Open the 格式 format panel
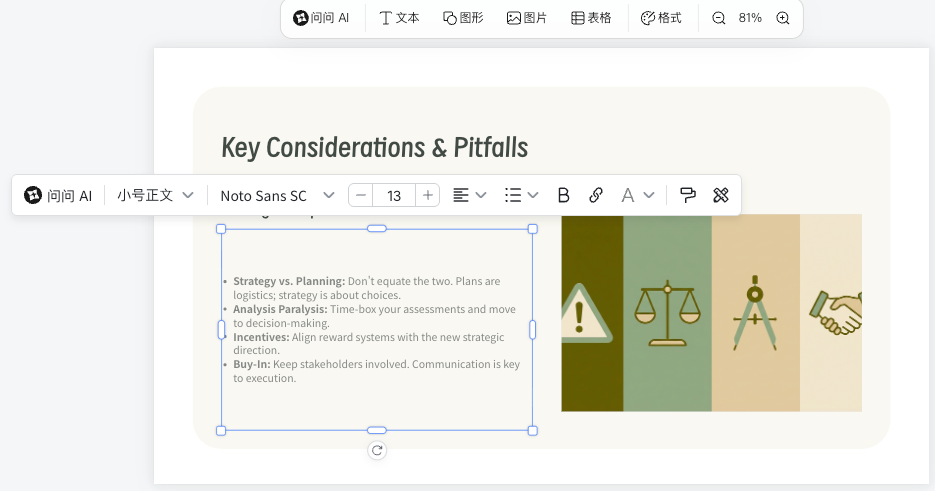This screenshot has width=935, height=491. [661, 18]
